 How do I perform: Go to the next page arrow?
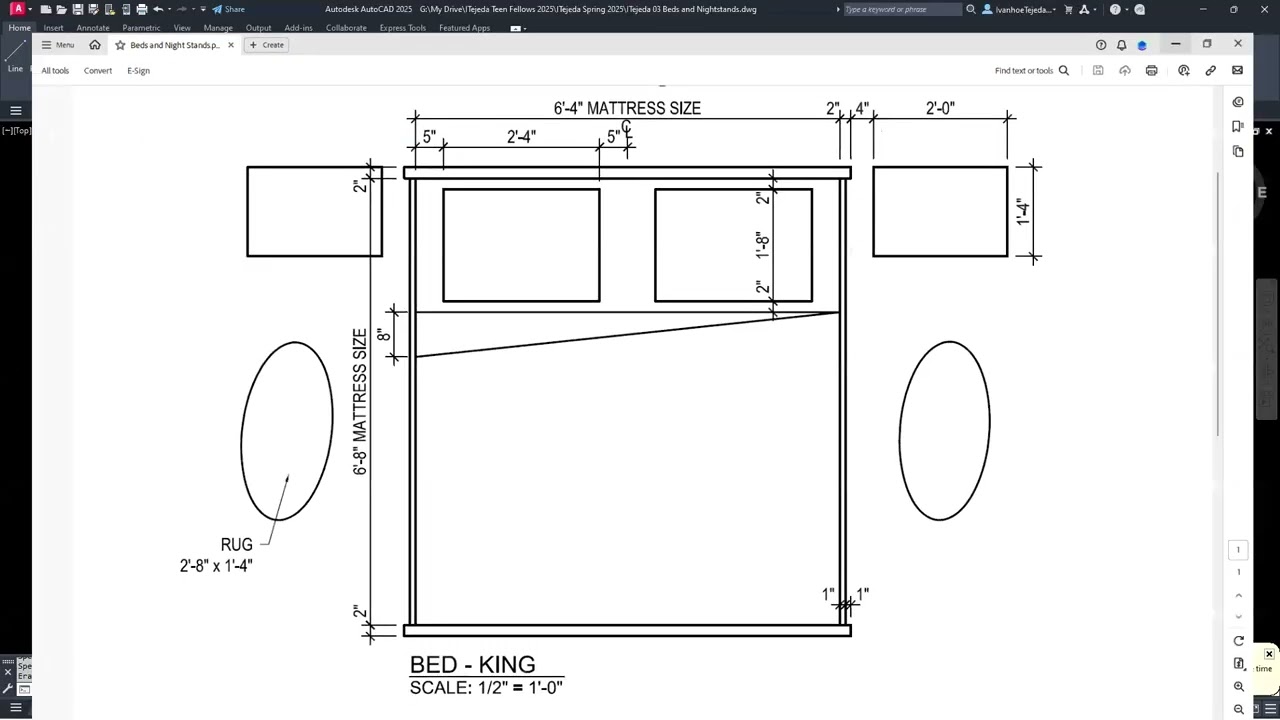[x=1239, y=617]
